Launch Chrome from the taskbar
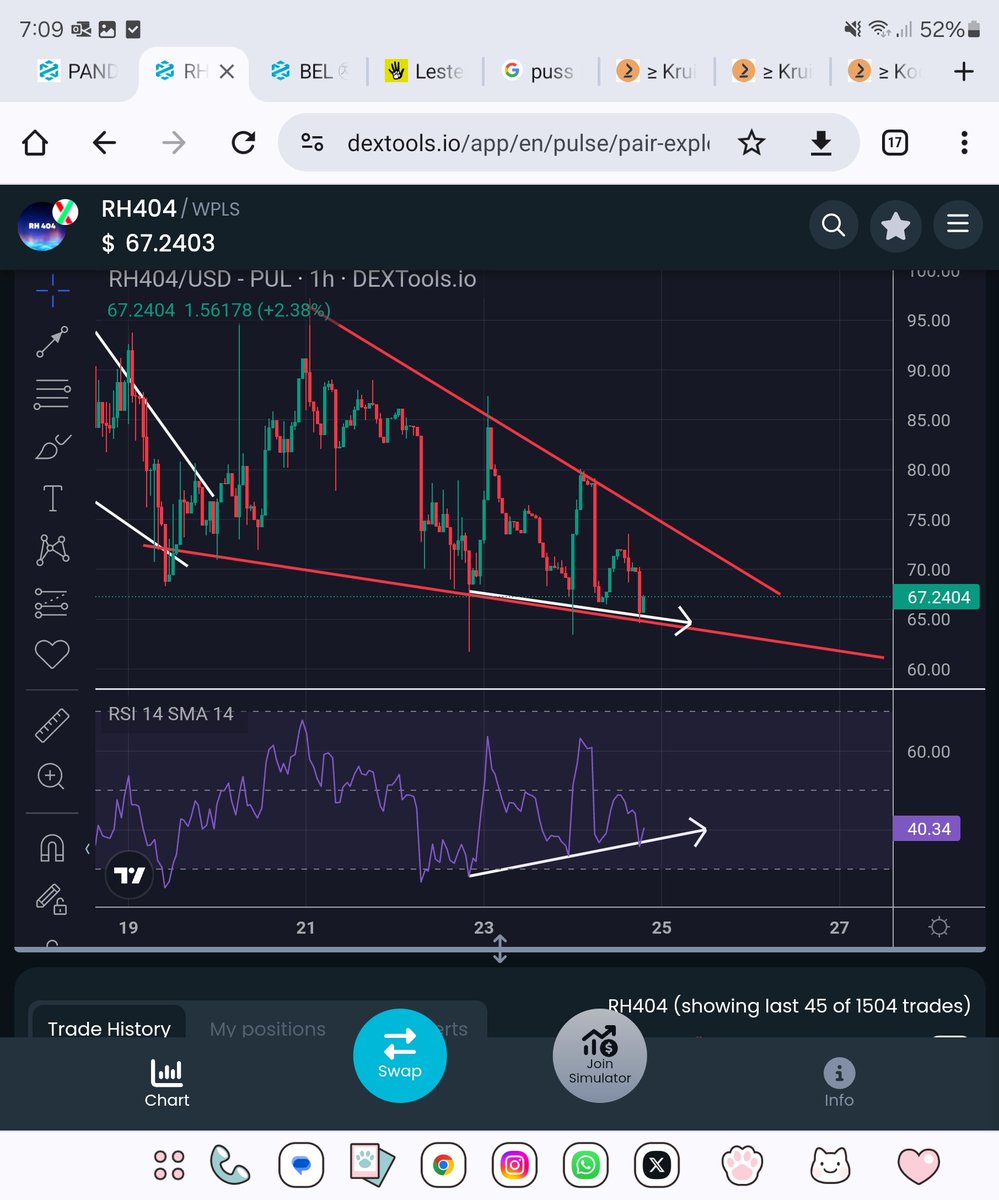 (442, 1165)
